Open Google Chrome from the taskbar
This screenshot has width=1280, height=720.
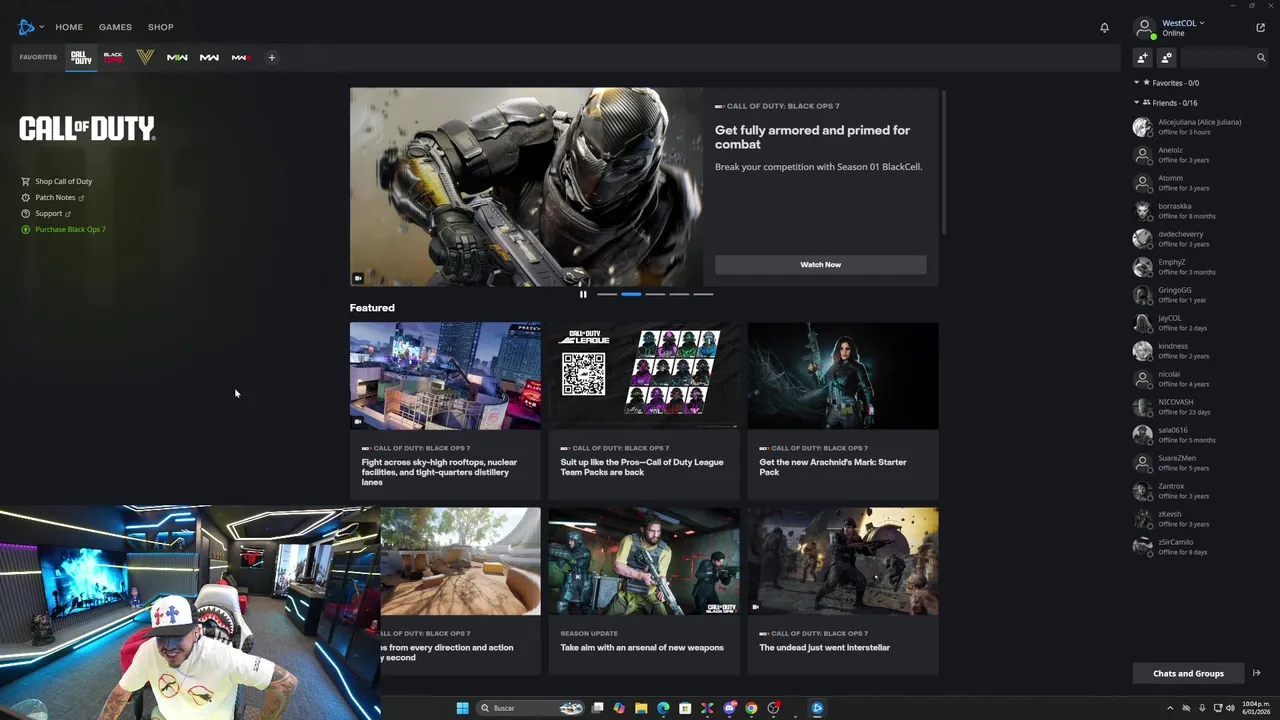click(751, 708)
